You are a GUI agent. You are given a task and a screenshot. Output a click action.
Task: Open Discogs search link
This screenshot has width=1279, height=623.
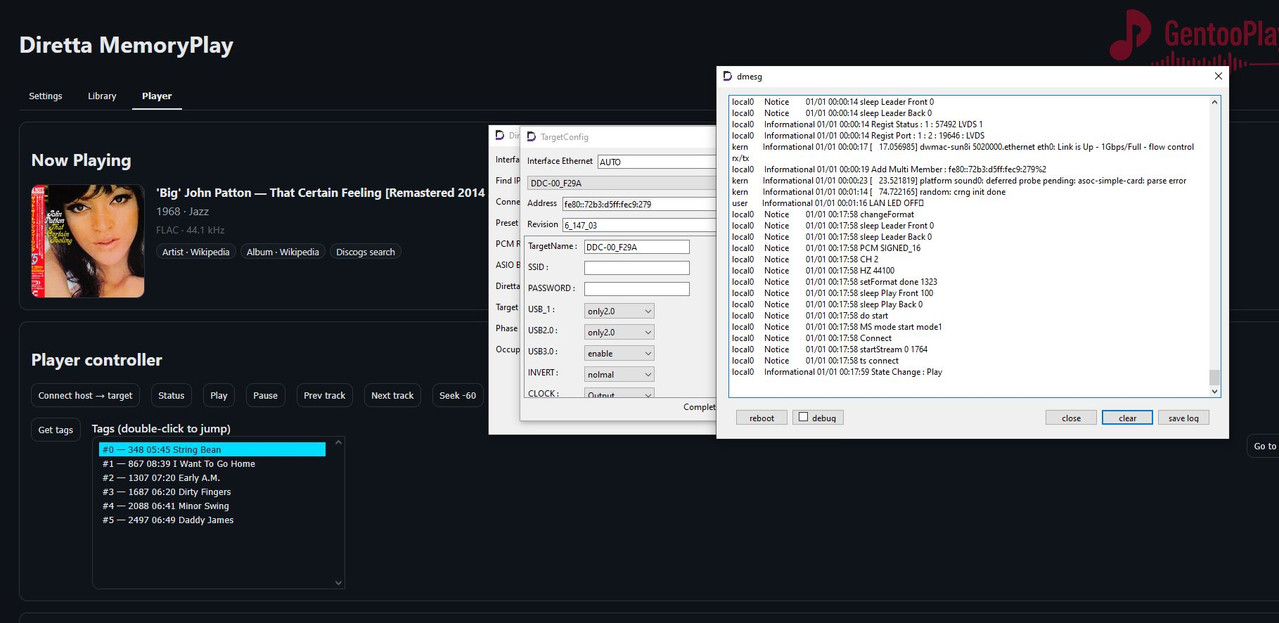pyautogui.click(x=365, y=252)
